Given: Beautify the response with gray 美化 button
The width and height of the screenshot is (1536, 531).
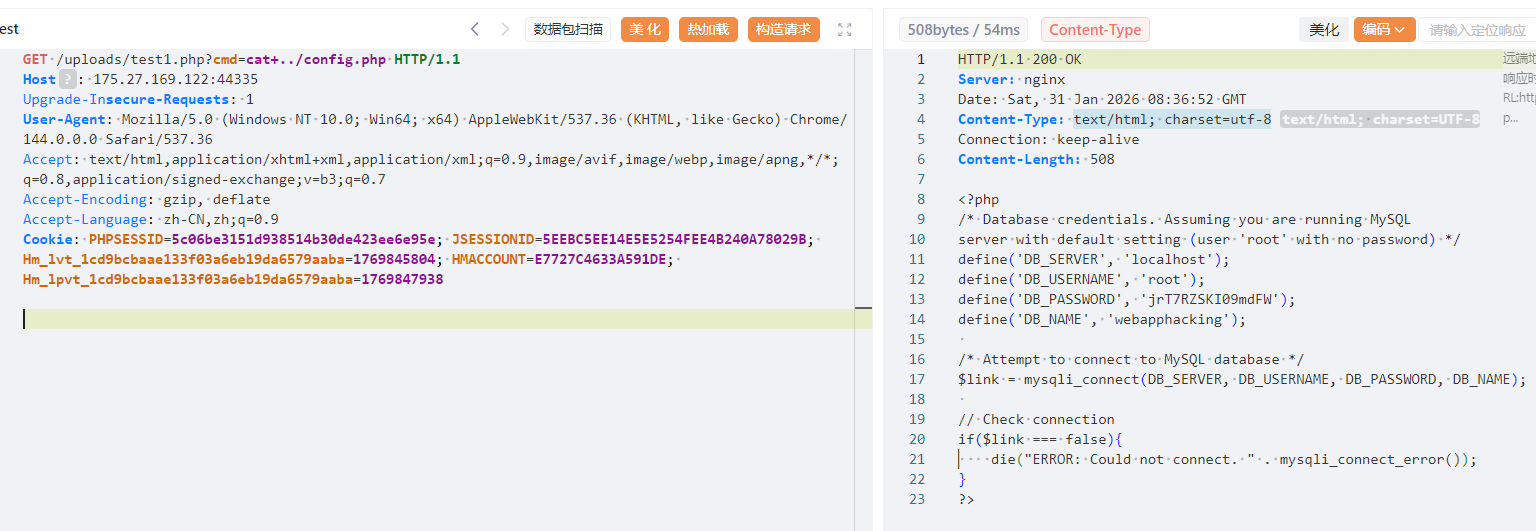Looking at the screenshot, I should 1324,30.
